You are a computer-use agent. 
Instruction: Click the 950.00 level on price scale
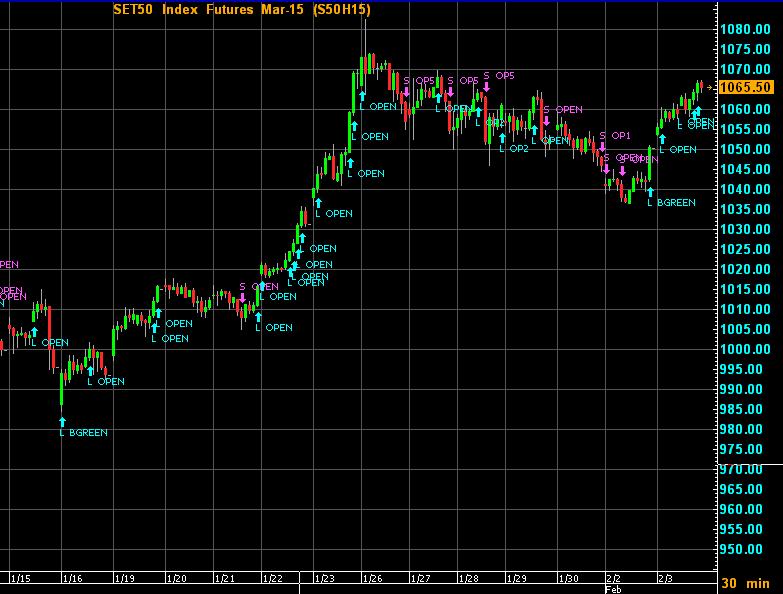point(748,549)
